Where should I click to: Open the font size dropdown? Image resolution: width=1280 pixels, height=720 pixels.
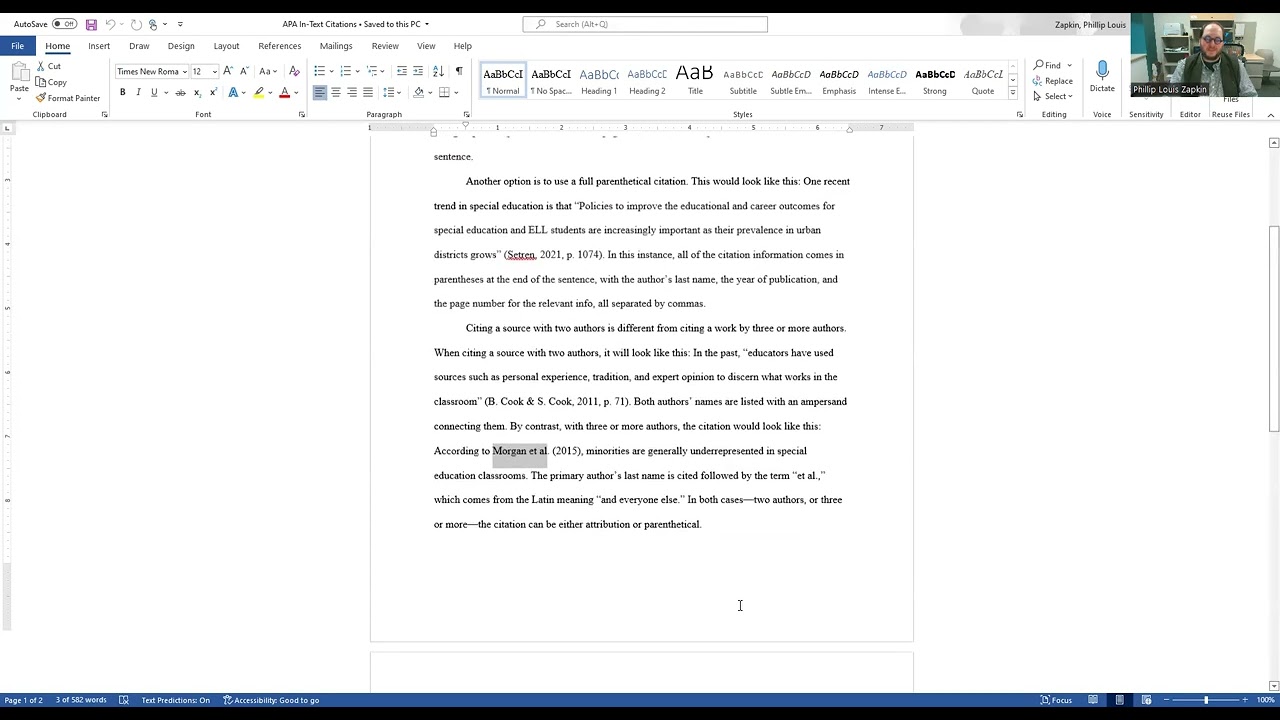[x=214, y=71]
